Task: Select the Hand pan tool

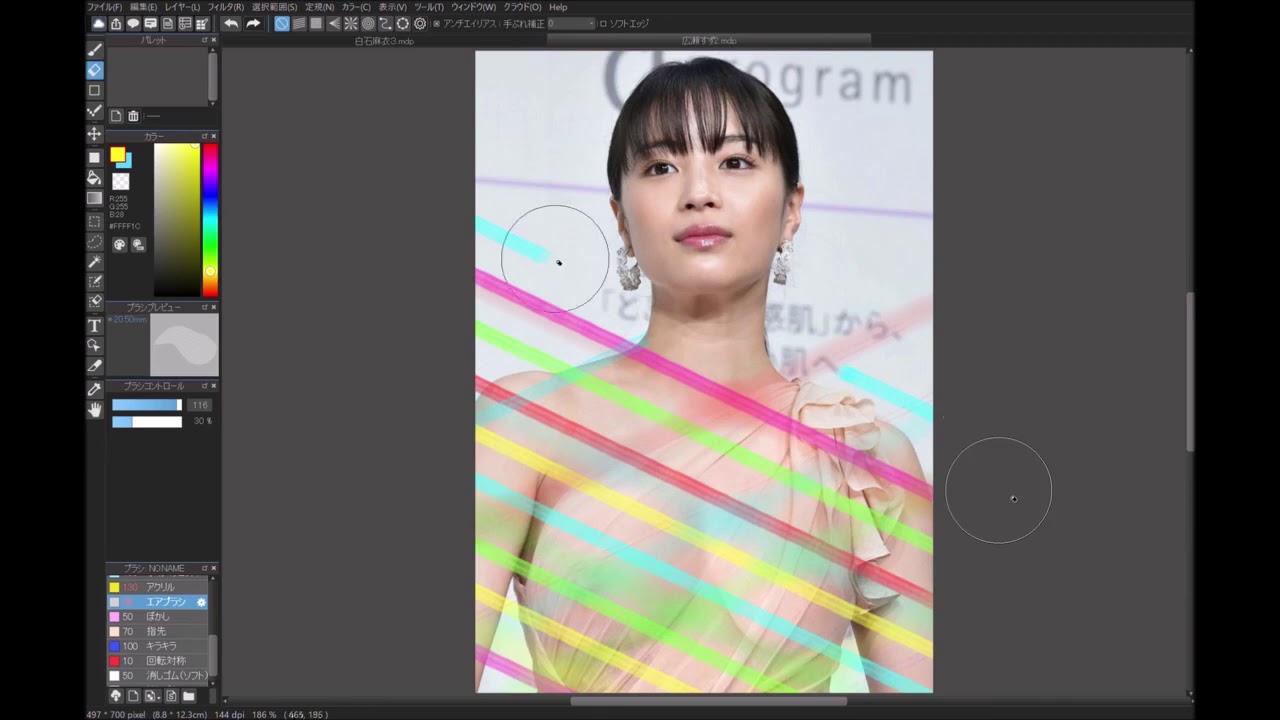Action: pyautogui.click(x=95, y=410)
